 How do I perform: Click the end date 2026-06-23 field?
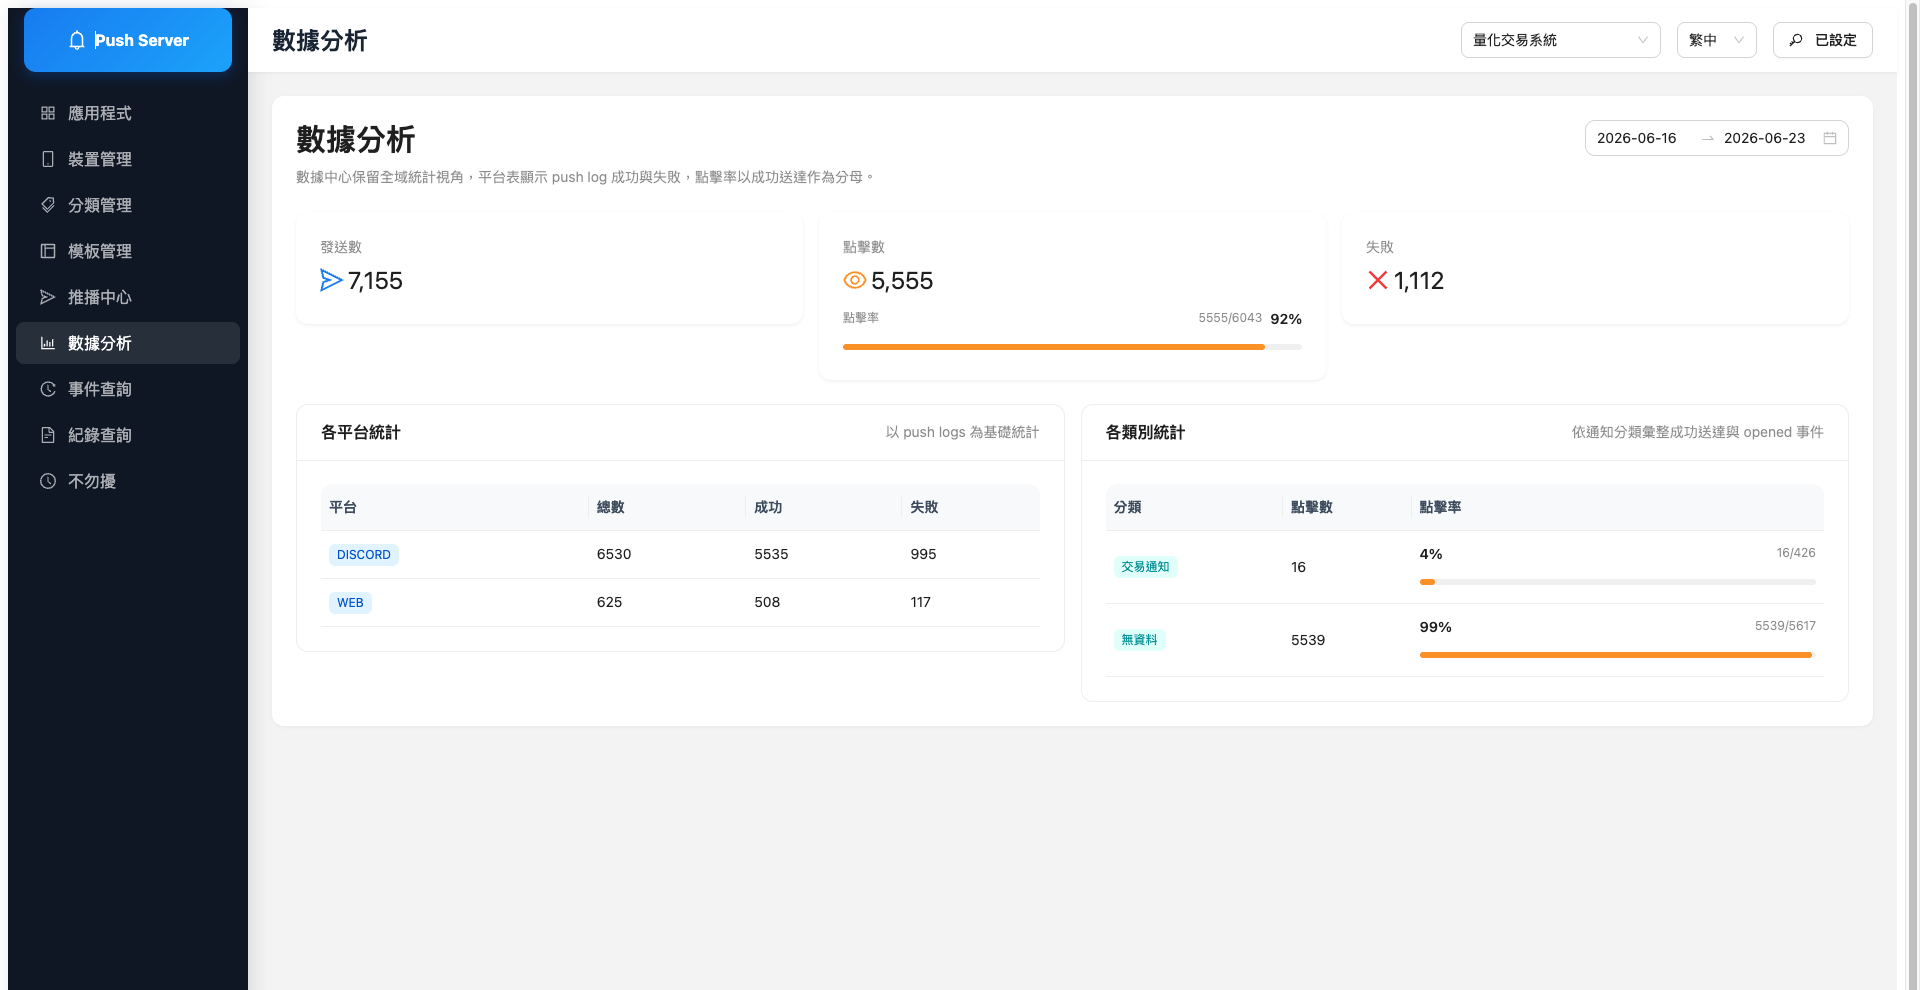click(x=1764, y=138)
